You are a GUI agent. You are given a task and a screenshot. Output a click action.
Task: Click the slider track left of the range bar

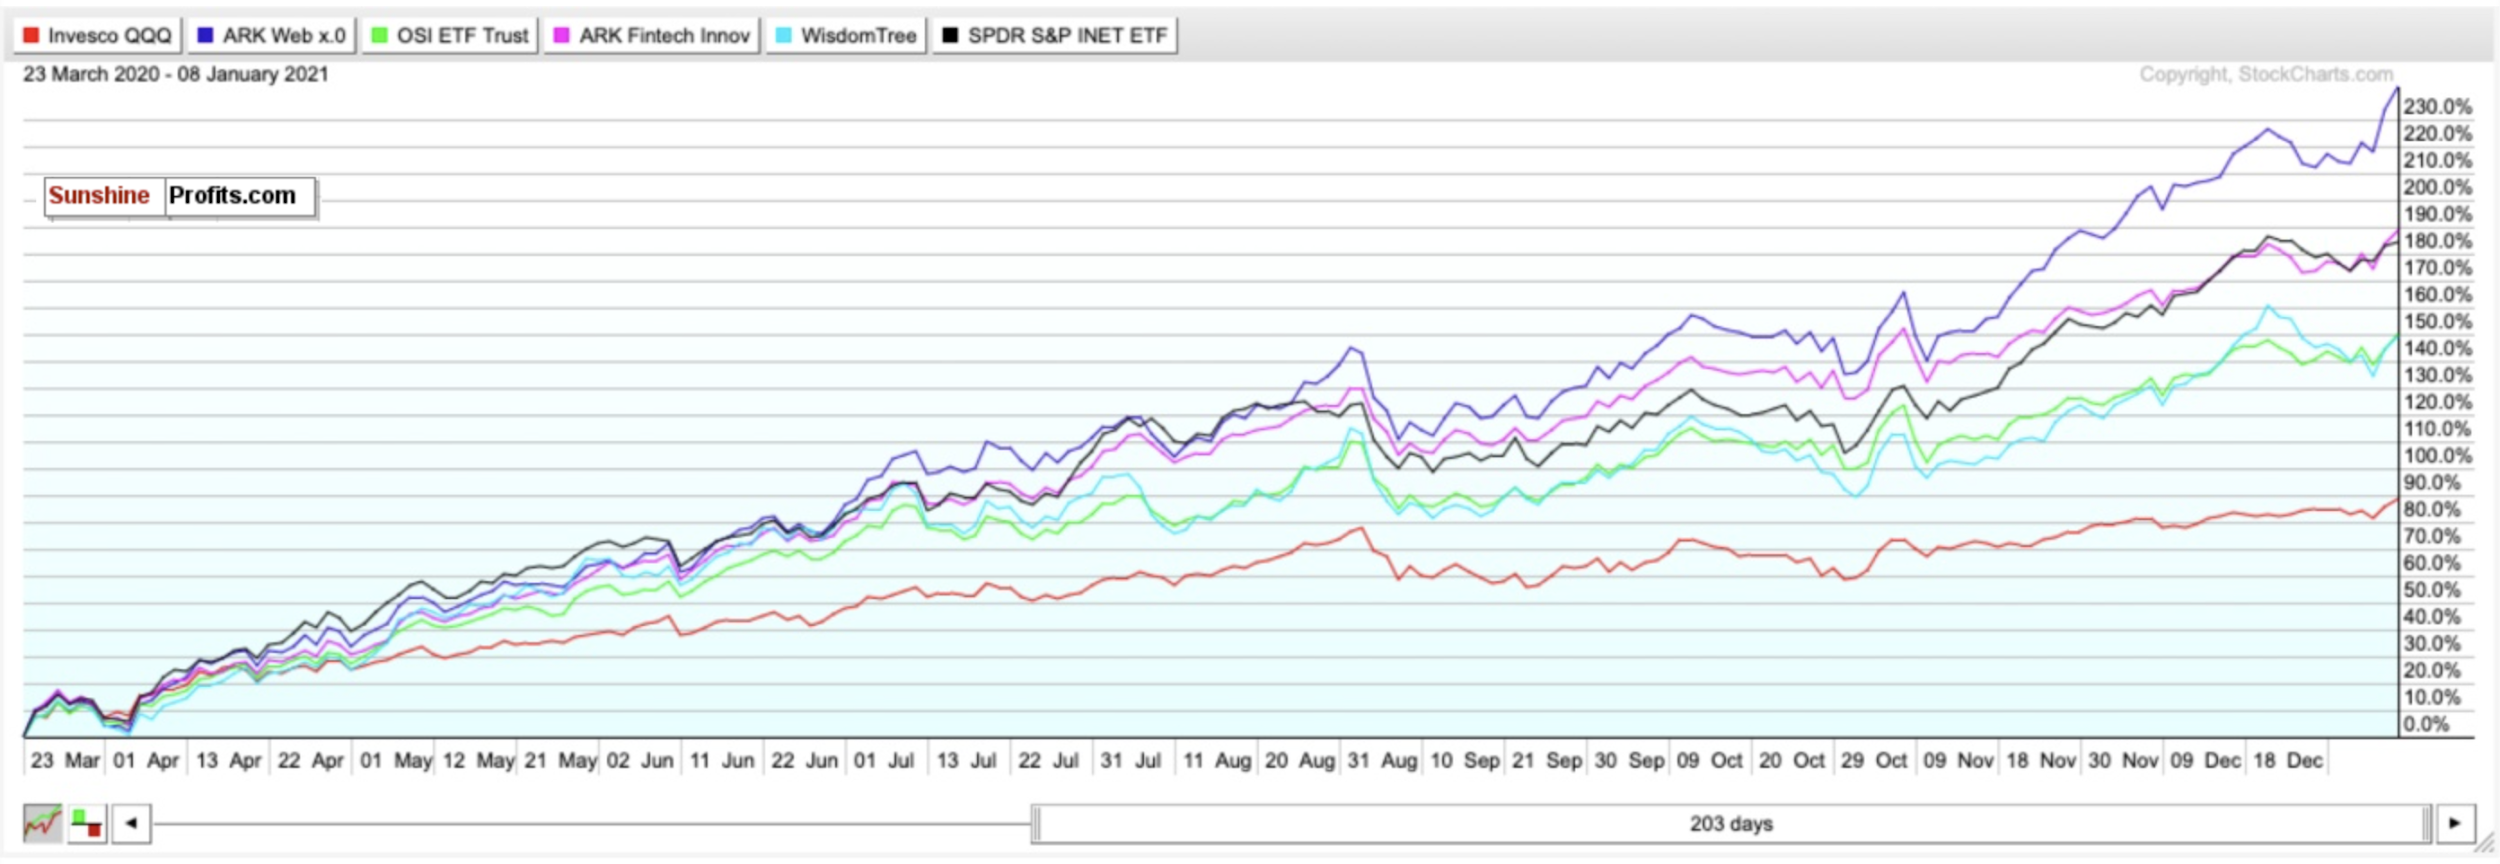591,825
